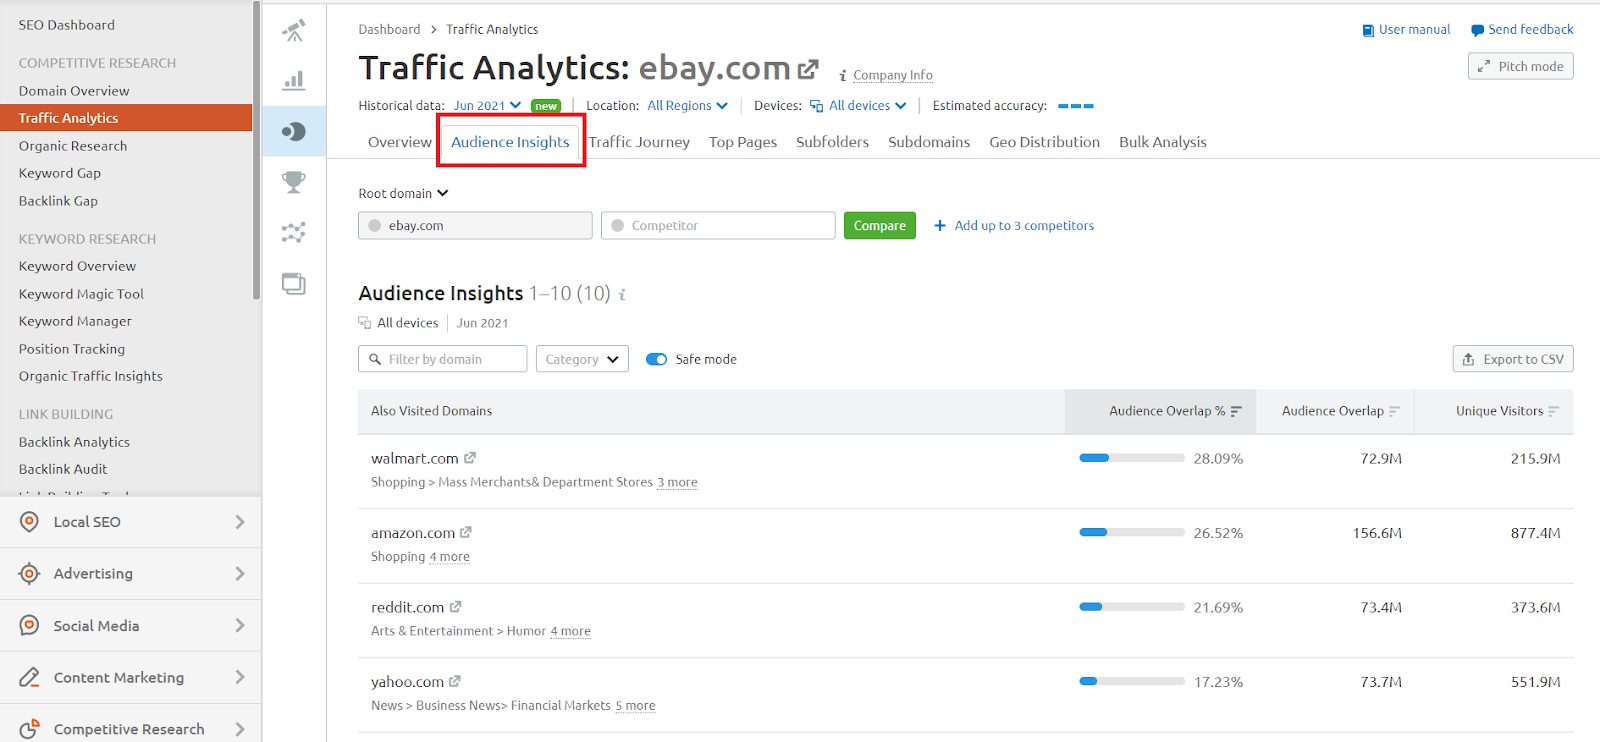Open the trophy icon in the sidebar strip
This screenshot has width=1600, height=742.
294,182
